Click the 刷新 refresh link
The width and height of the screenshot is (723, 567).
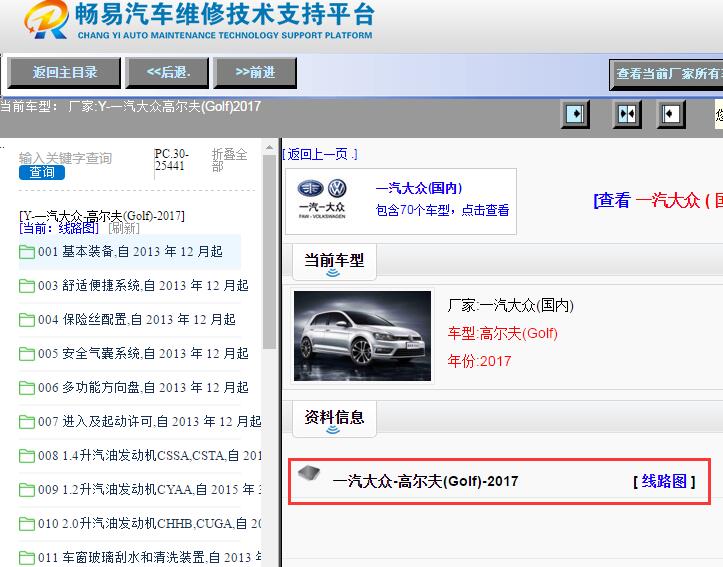(x=124, y=228)
